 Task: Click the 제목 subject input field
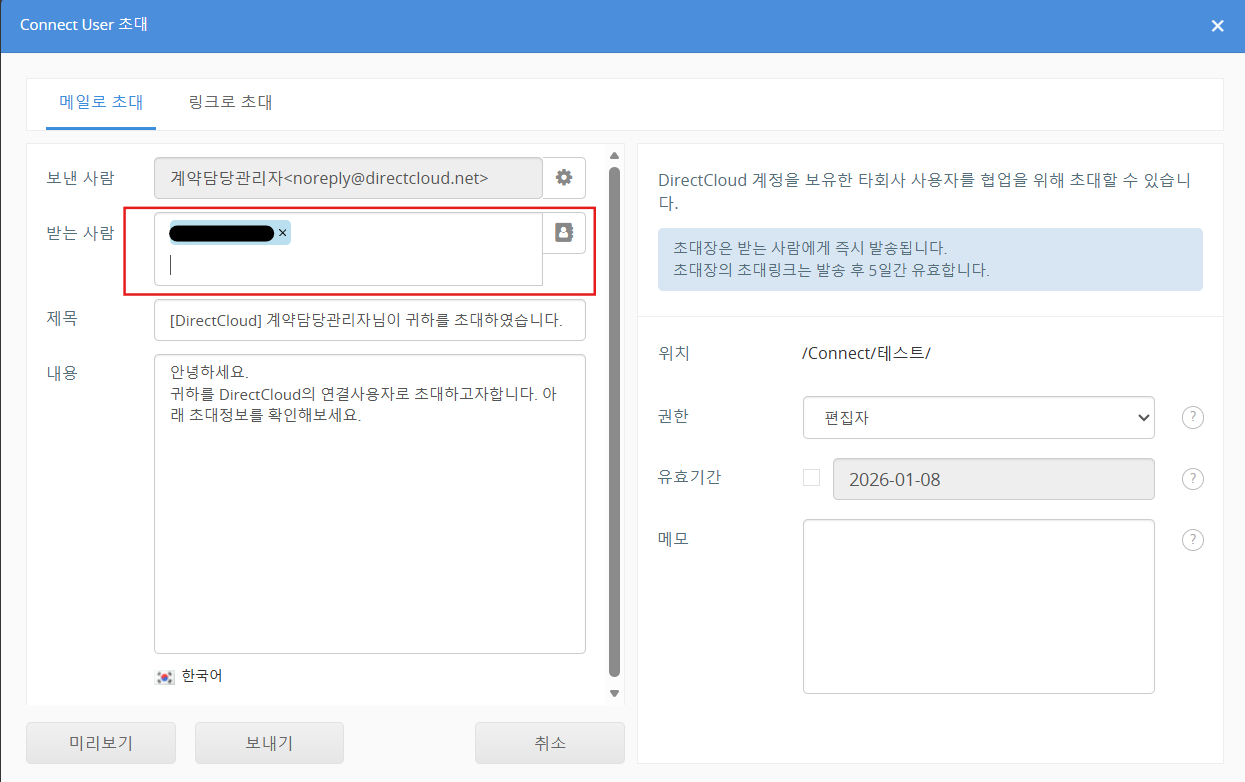369,321
